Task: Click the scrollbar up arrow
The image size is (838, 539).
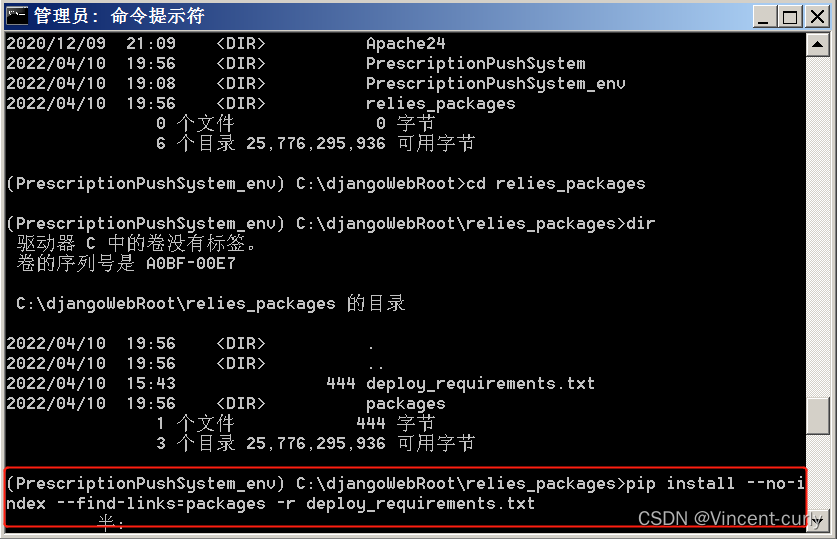Action: (818, 45)
